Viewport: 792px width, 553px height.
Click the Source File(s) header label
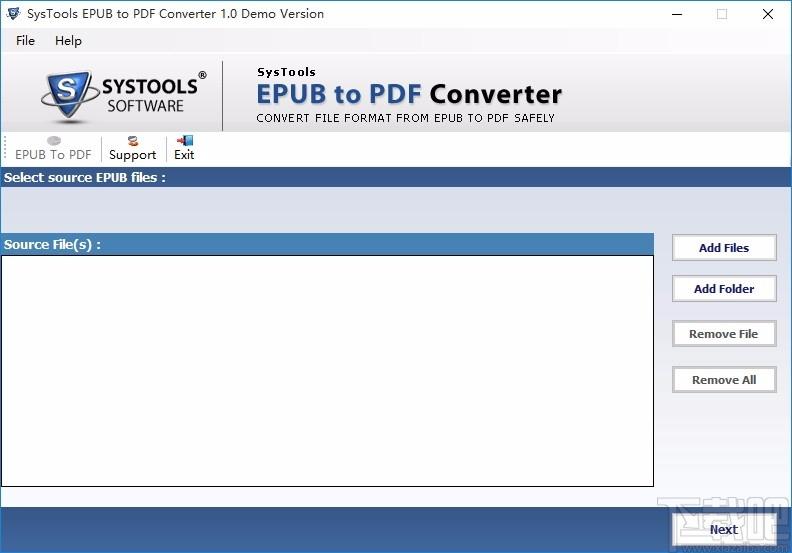click(53, 244)
